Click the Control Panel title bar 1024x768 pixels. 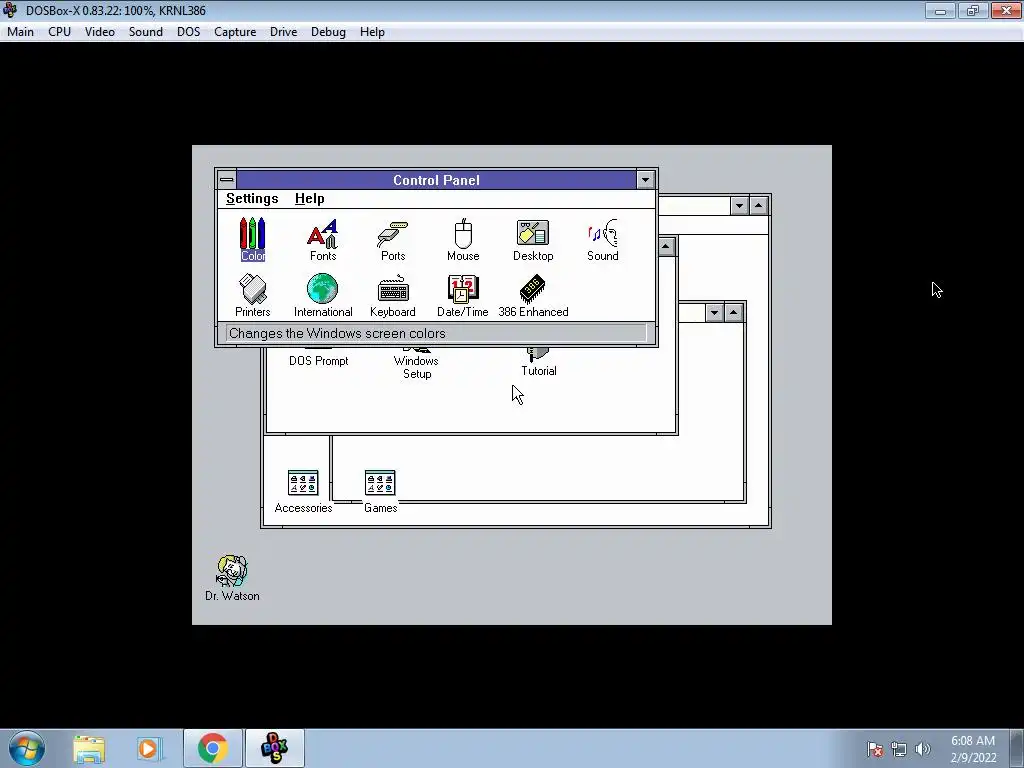[x=436, y=180]
